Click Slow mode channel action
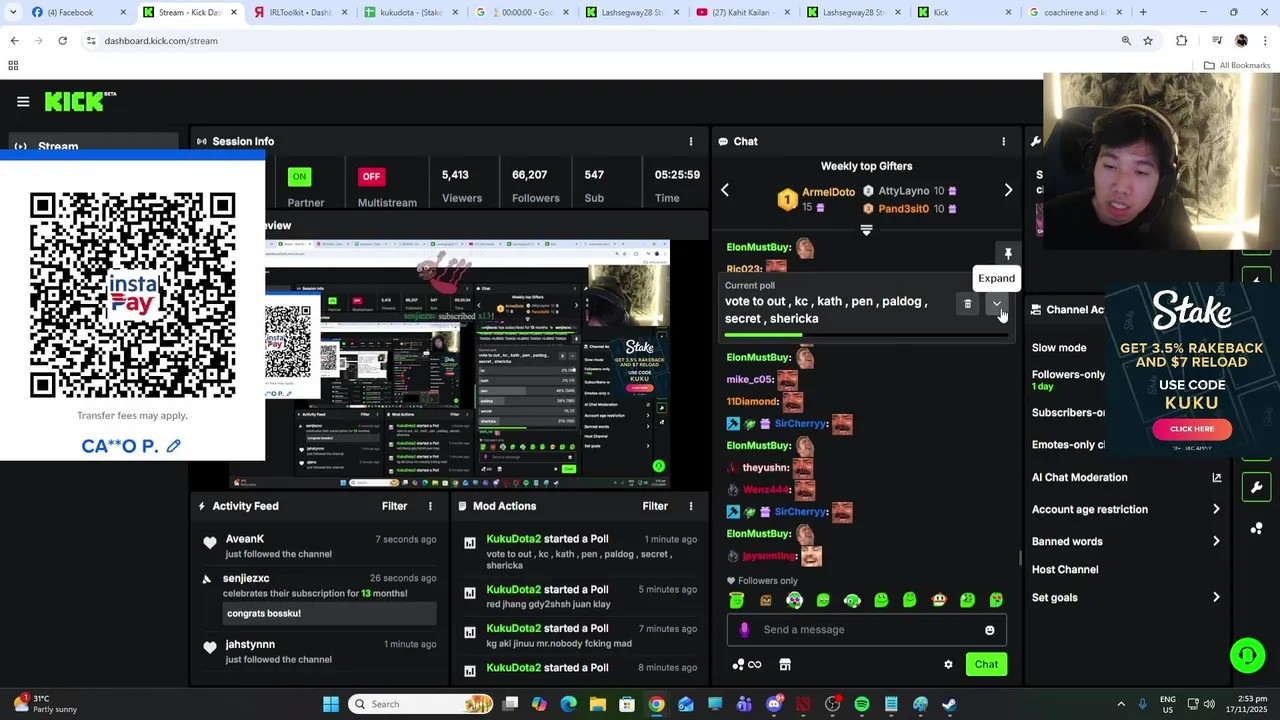This screenshot has width=1280, height=720. (1059, 347)
